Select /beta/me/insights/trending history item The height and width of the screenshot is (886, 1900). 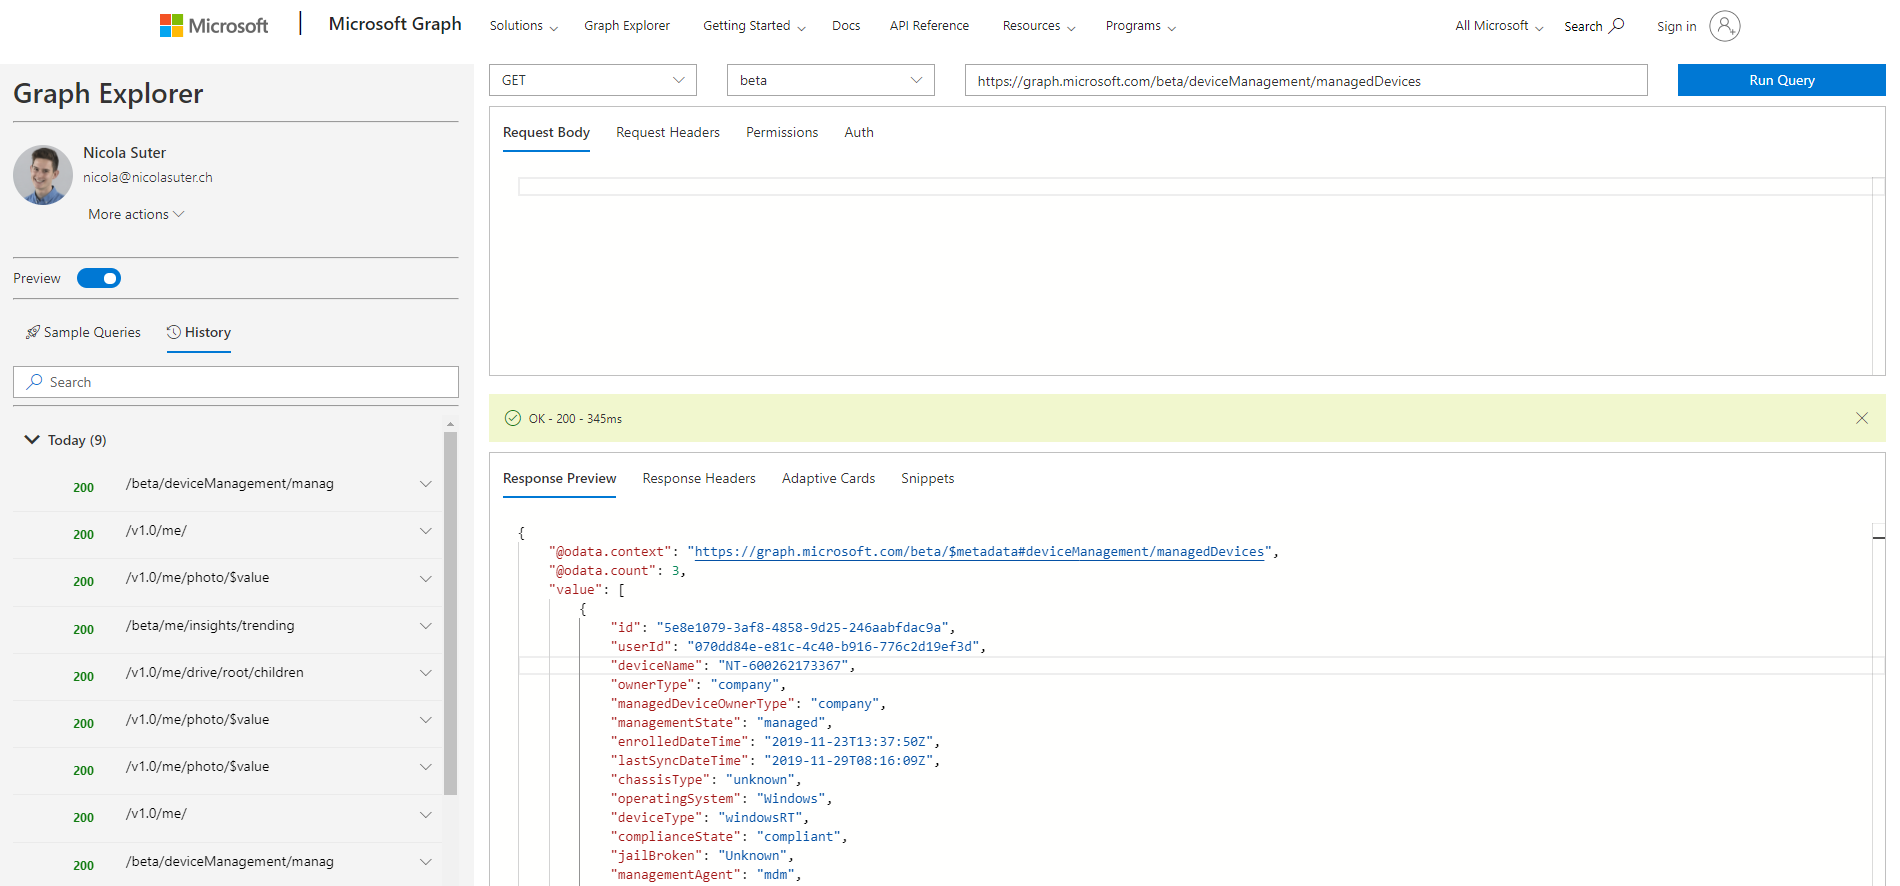pyautogui.click(x=210, y=626)
